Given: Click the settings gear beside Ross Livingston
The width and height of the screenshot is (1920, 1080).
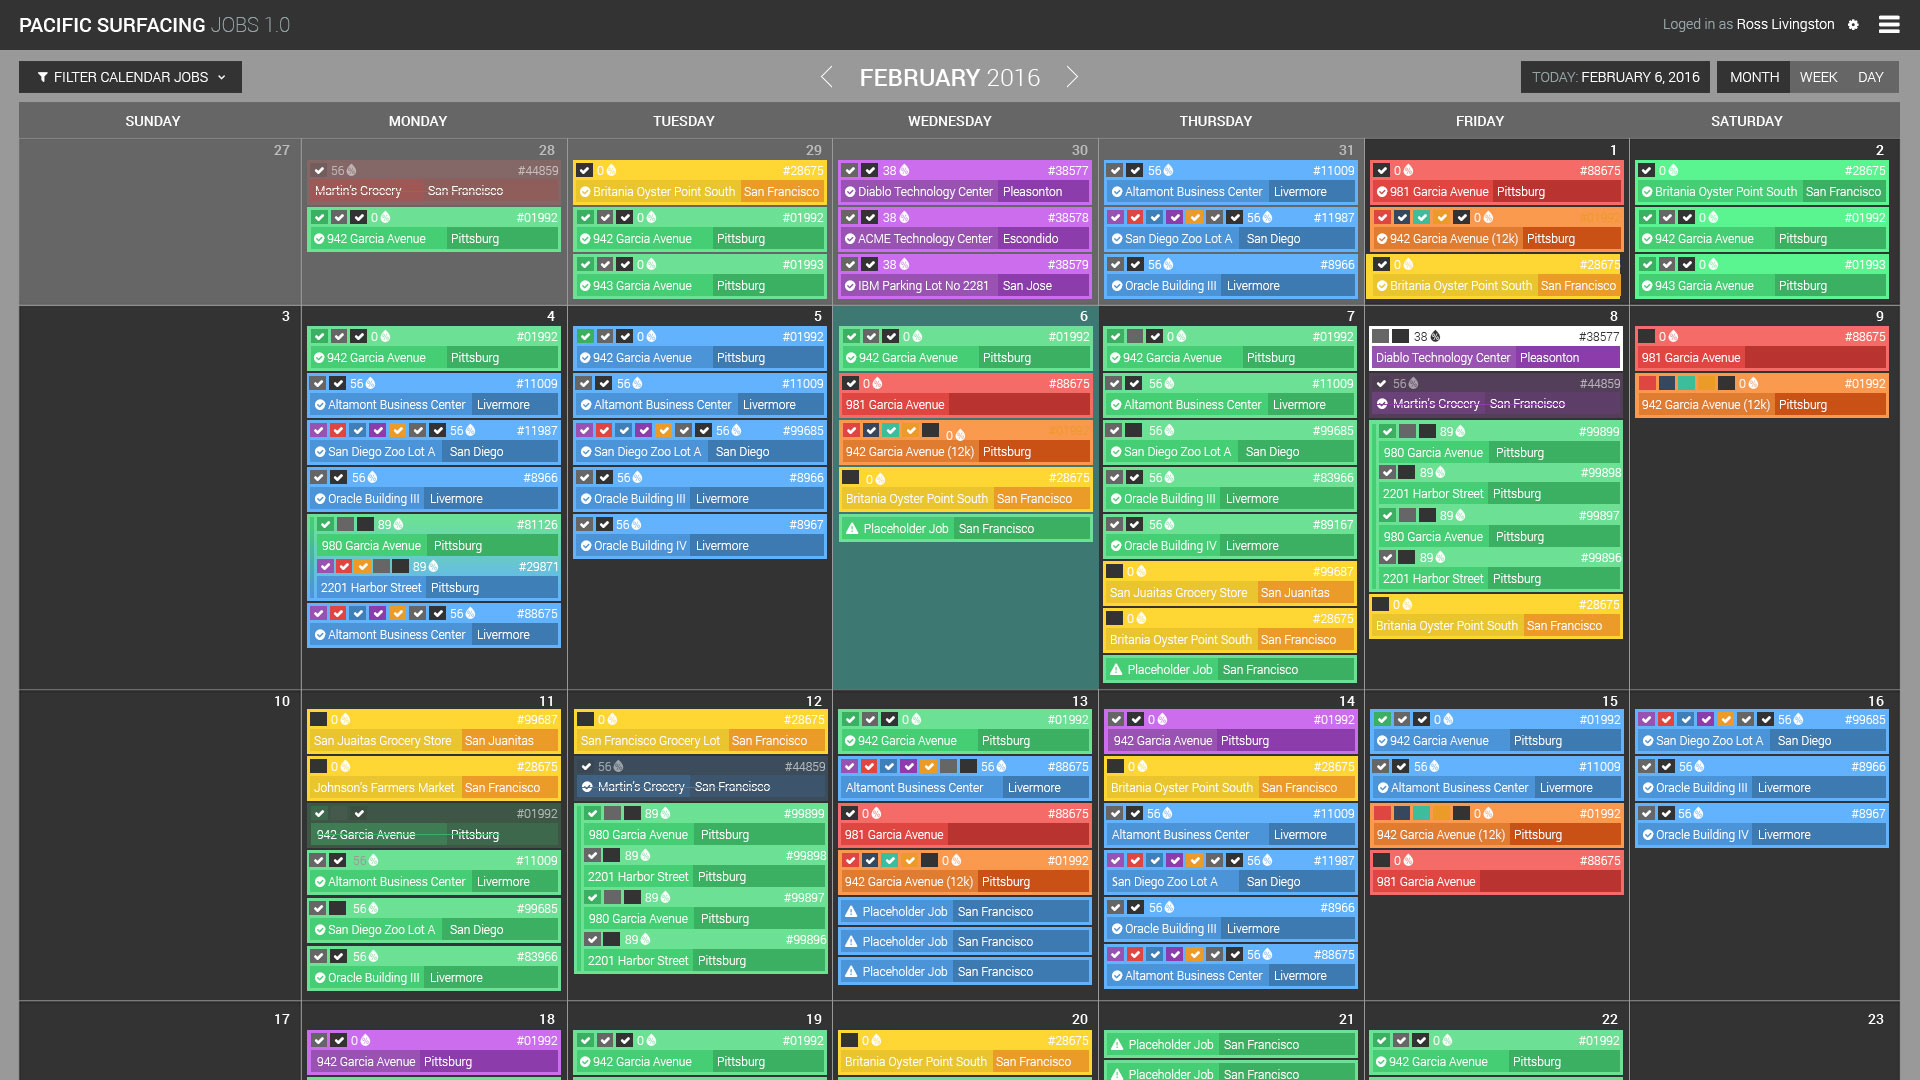Looking at the screenshot, I should point(1853,25).
